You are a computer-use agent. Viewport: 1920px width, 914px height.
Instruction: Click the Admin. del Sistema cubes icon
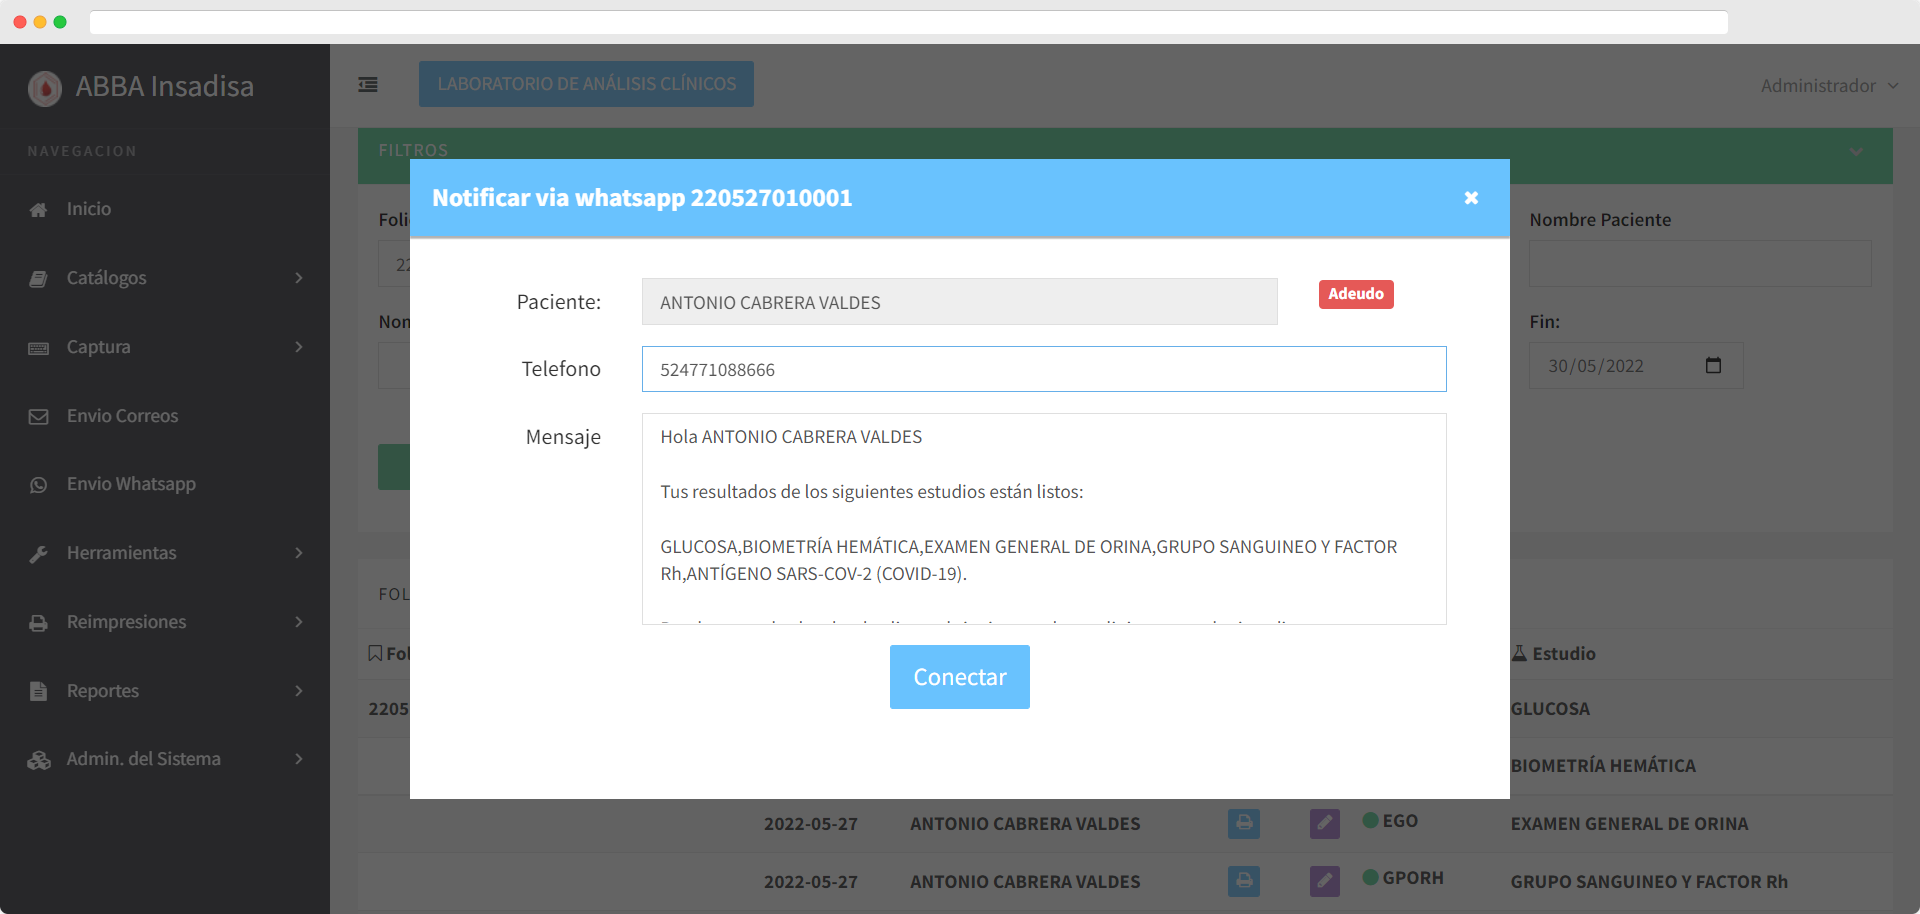click(x=39, y=760)
